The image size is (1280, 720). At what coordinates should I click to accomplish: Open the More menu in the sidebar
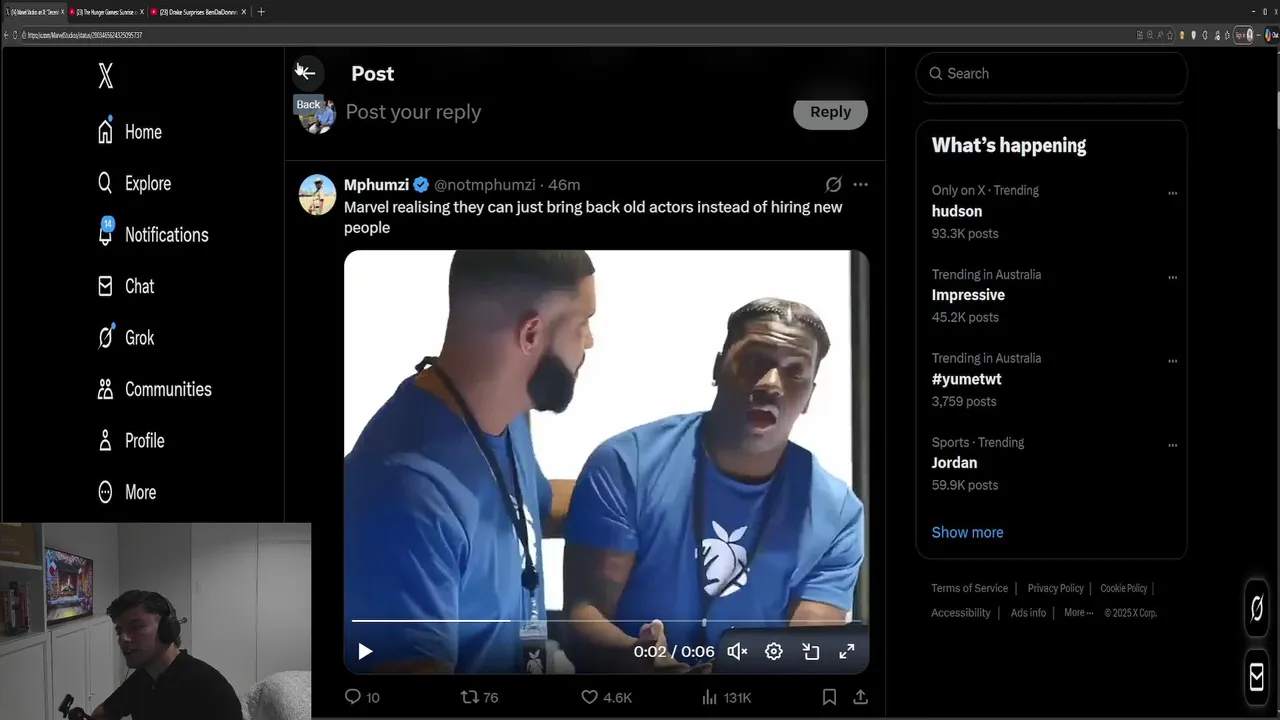[x=126, y=492]
